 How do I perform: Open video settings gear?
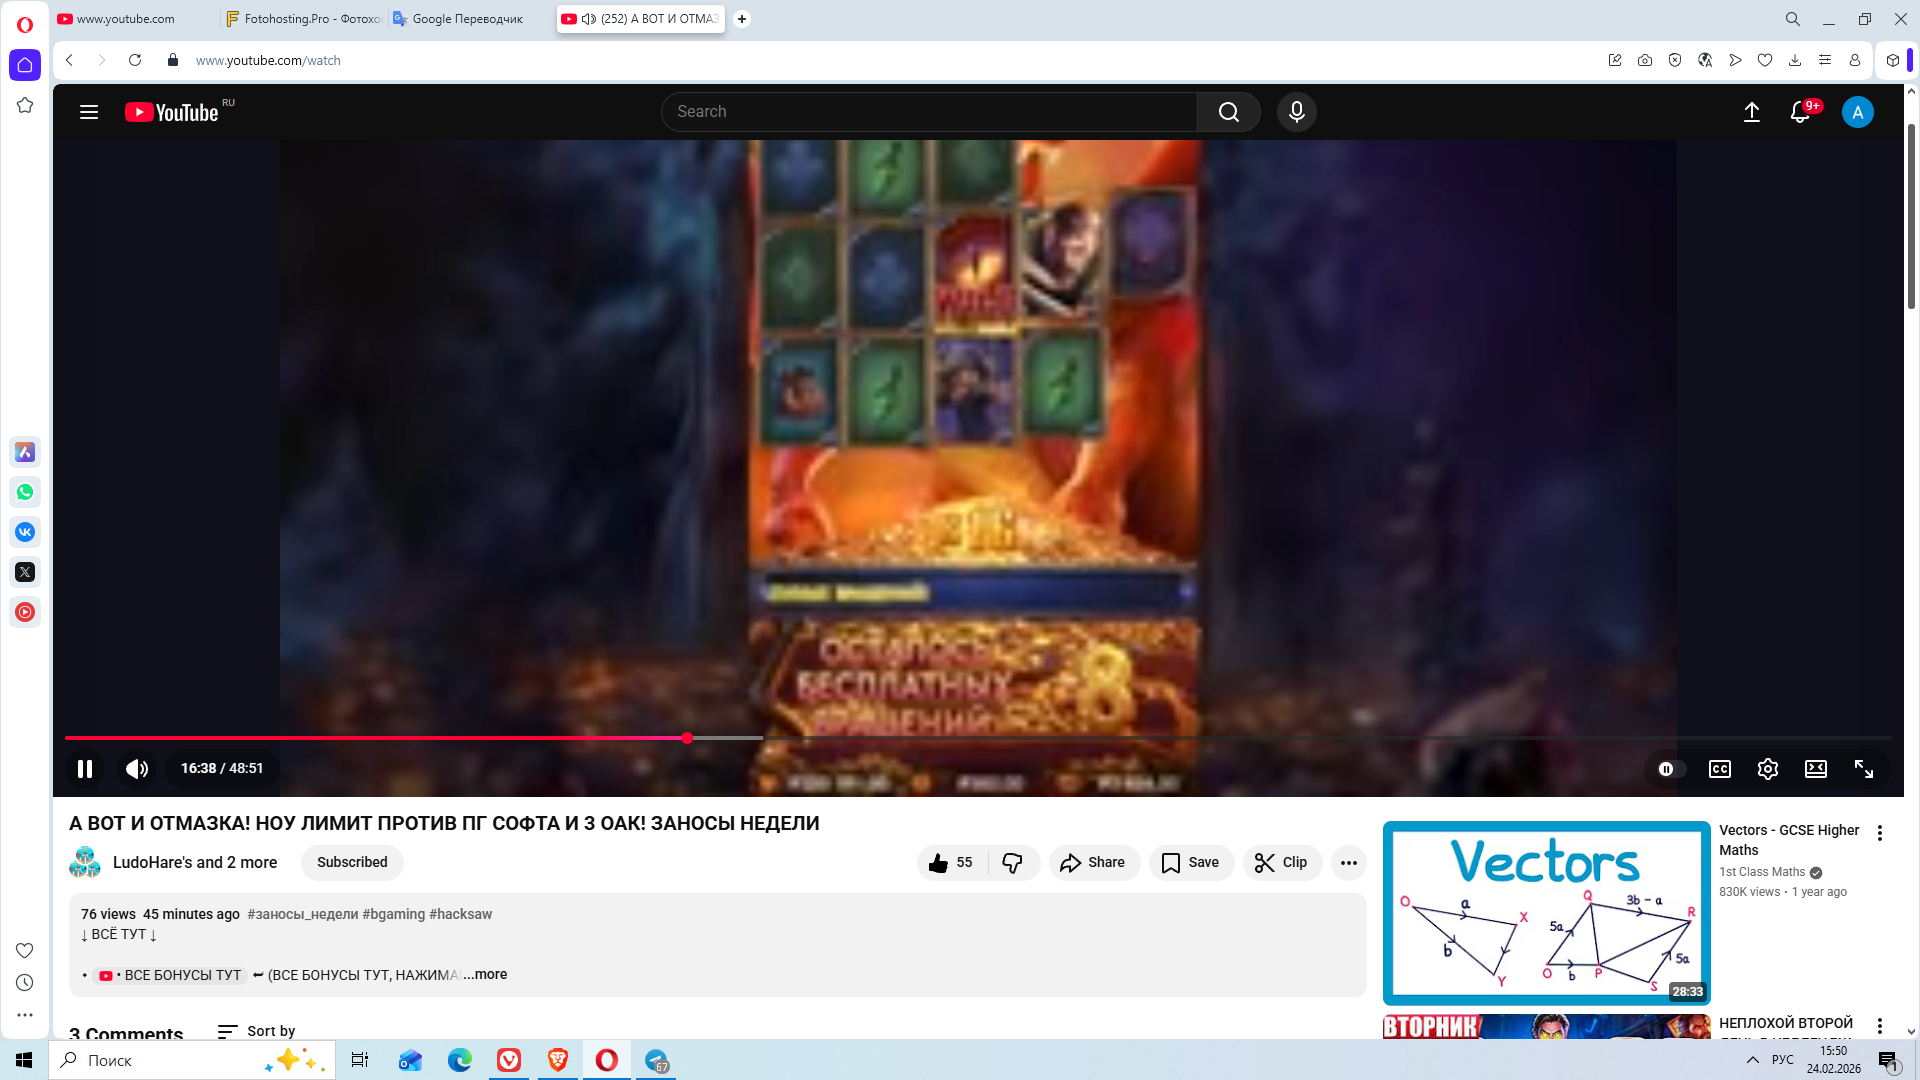pos(1768,769)
